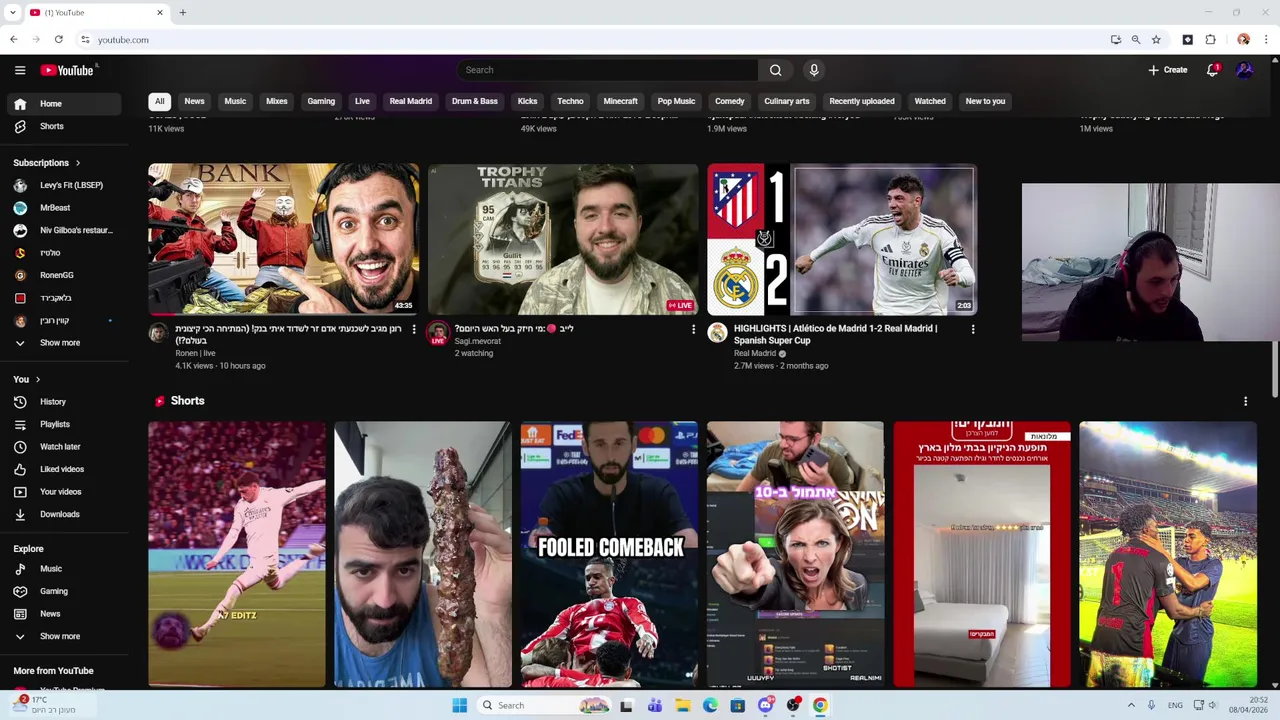Image resolution: width=1280 pixels, height=720 pixels.
Task: Select the Culinary arts chip
Action: click(x=787, y=101)
